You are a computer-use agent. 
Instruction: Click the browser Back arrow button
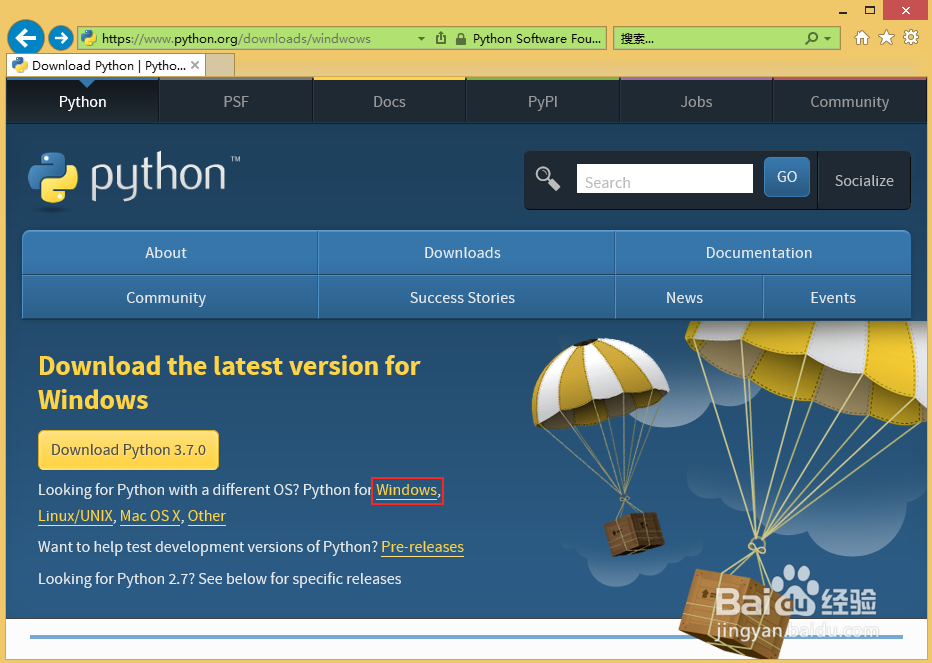click(26, 38)
